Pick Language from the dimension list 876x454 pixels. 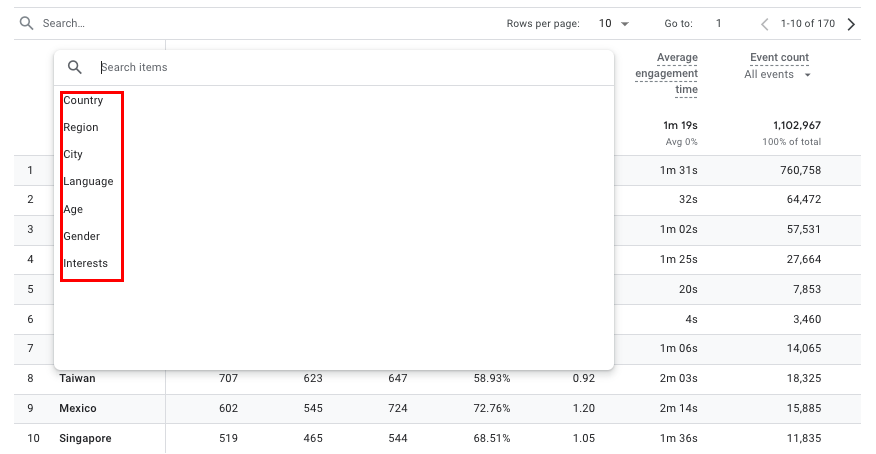88,181
